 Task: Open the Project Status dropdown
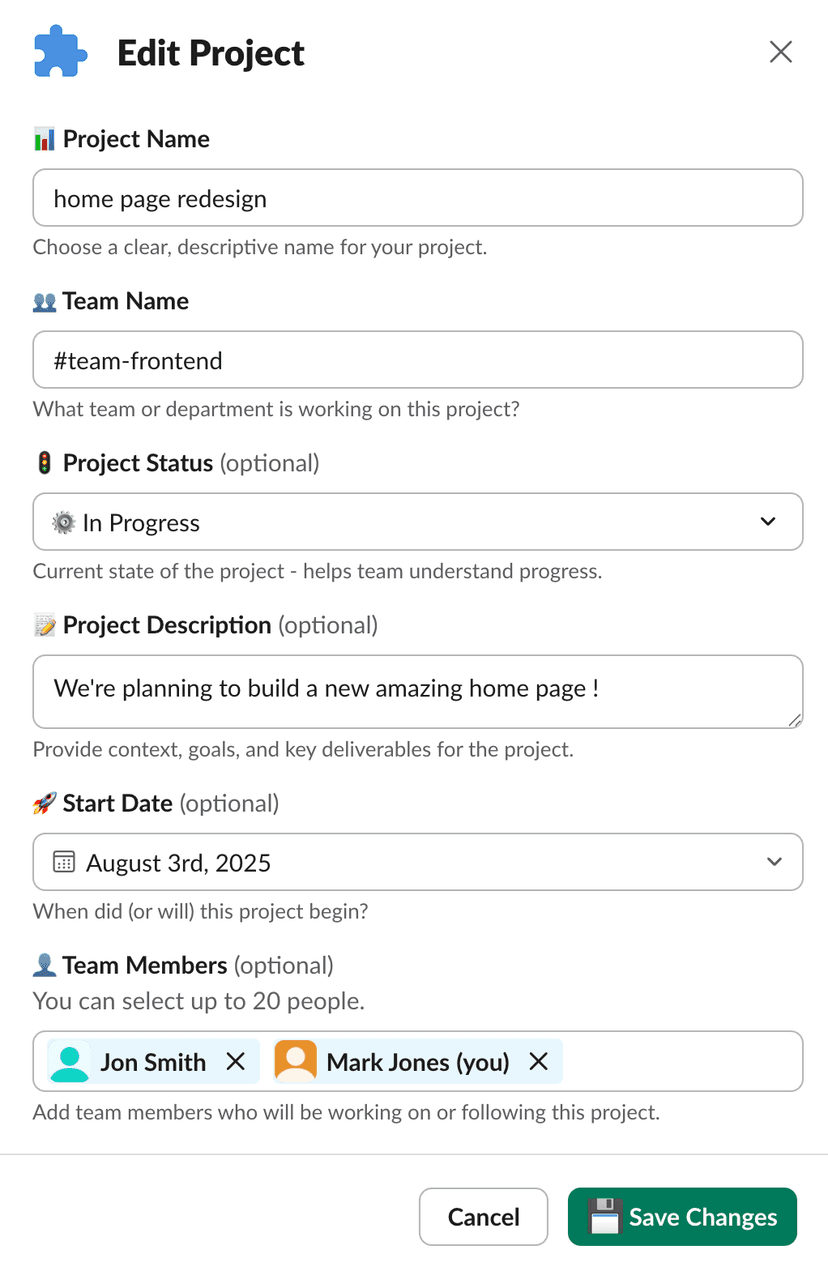tap(768, 522)
